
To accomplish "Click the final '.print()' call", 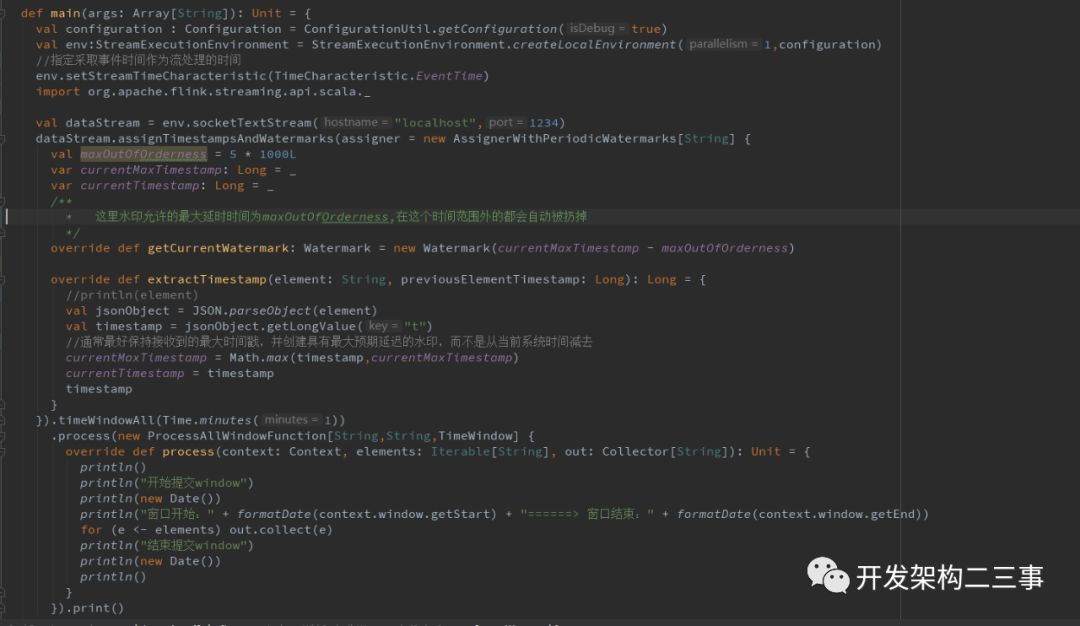I will tap(94, 608).
